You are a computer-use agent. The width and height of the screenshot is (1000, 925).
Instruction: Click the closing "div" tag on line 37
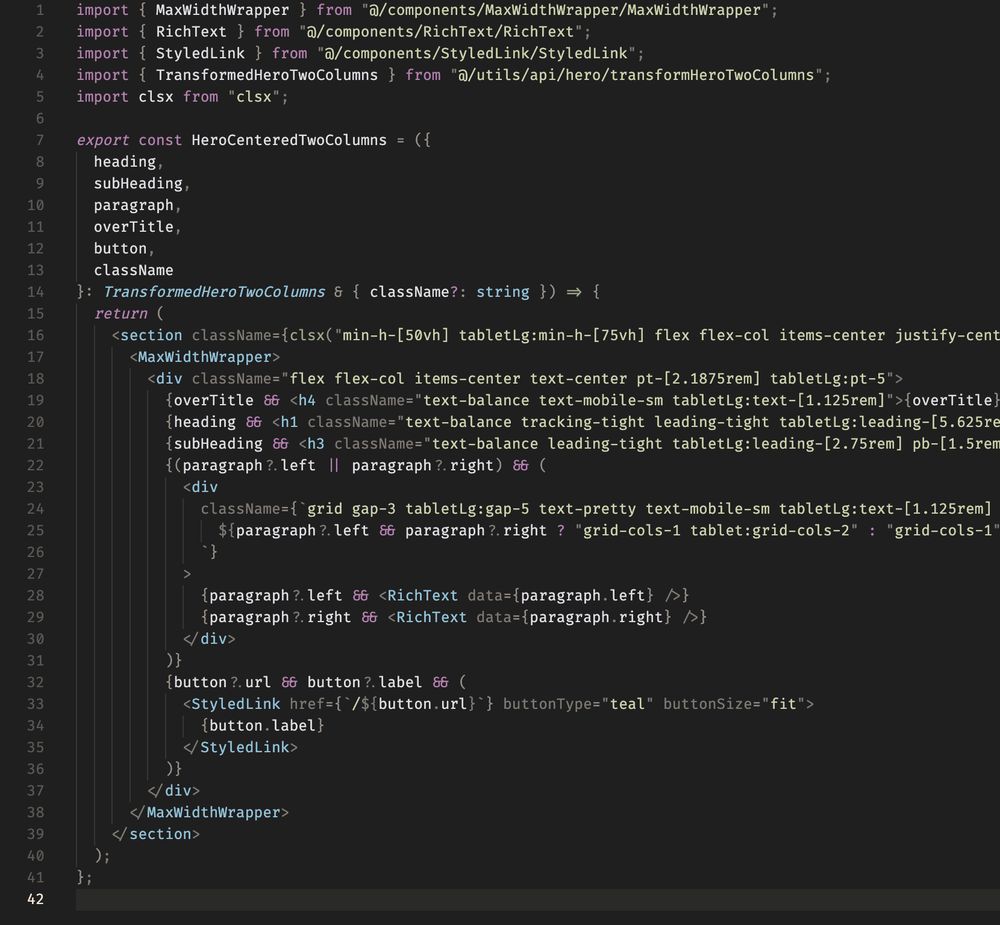pyautogui.click(x=173, y=791)
